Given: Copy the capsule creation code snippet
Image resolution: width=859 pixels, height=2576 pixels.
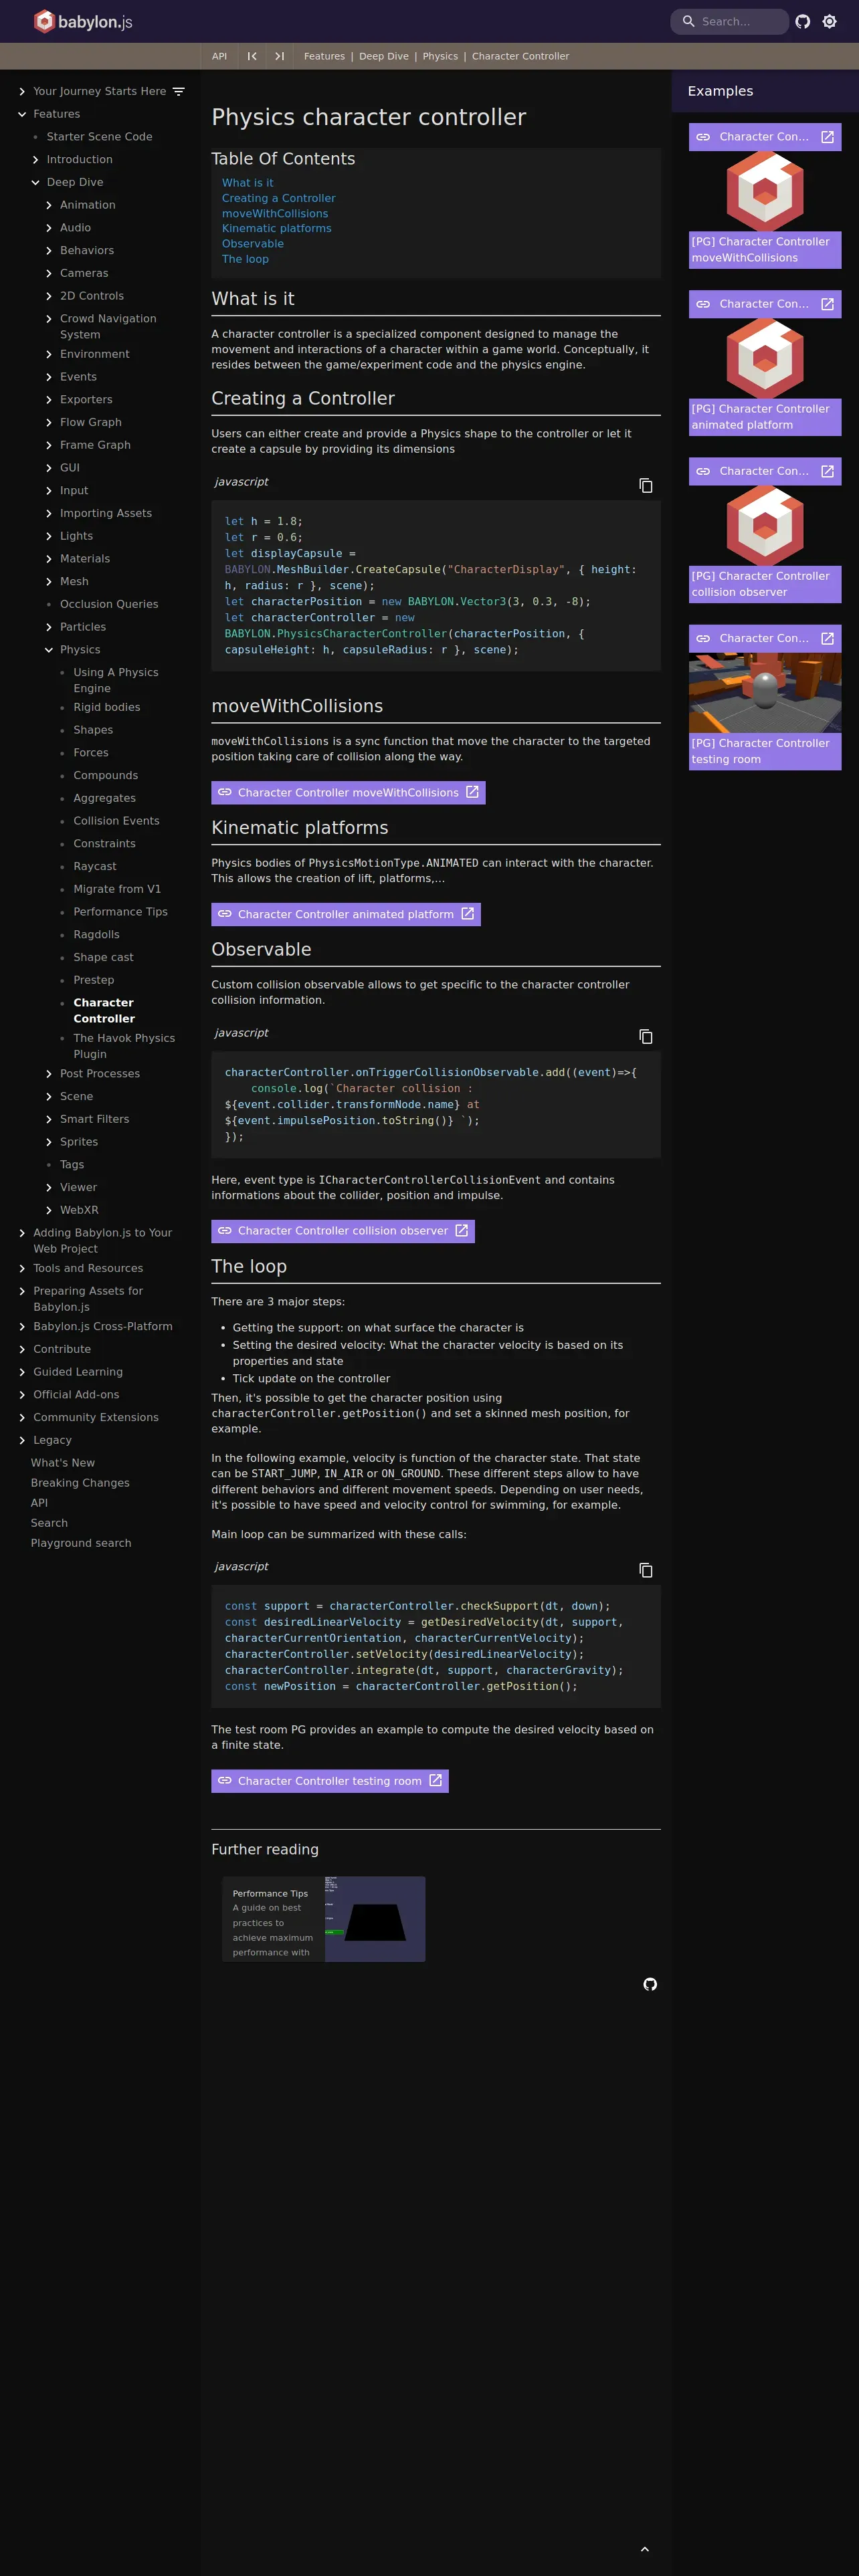Looking at the screenshot, I should [645, 485].
